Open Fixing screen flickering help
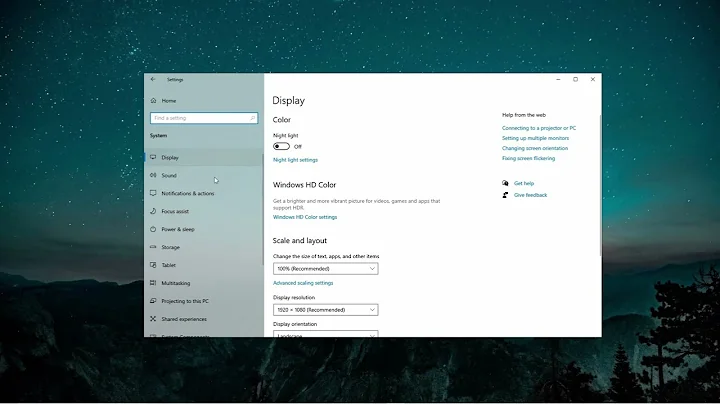The image size is (720, 404). [529, 158]
